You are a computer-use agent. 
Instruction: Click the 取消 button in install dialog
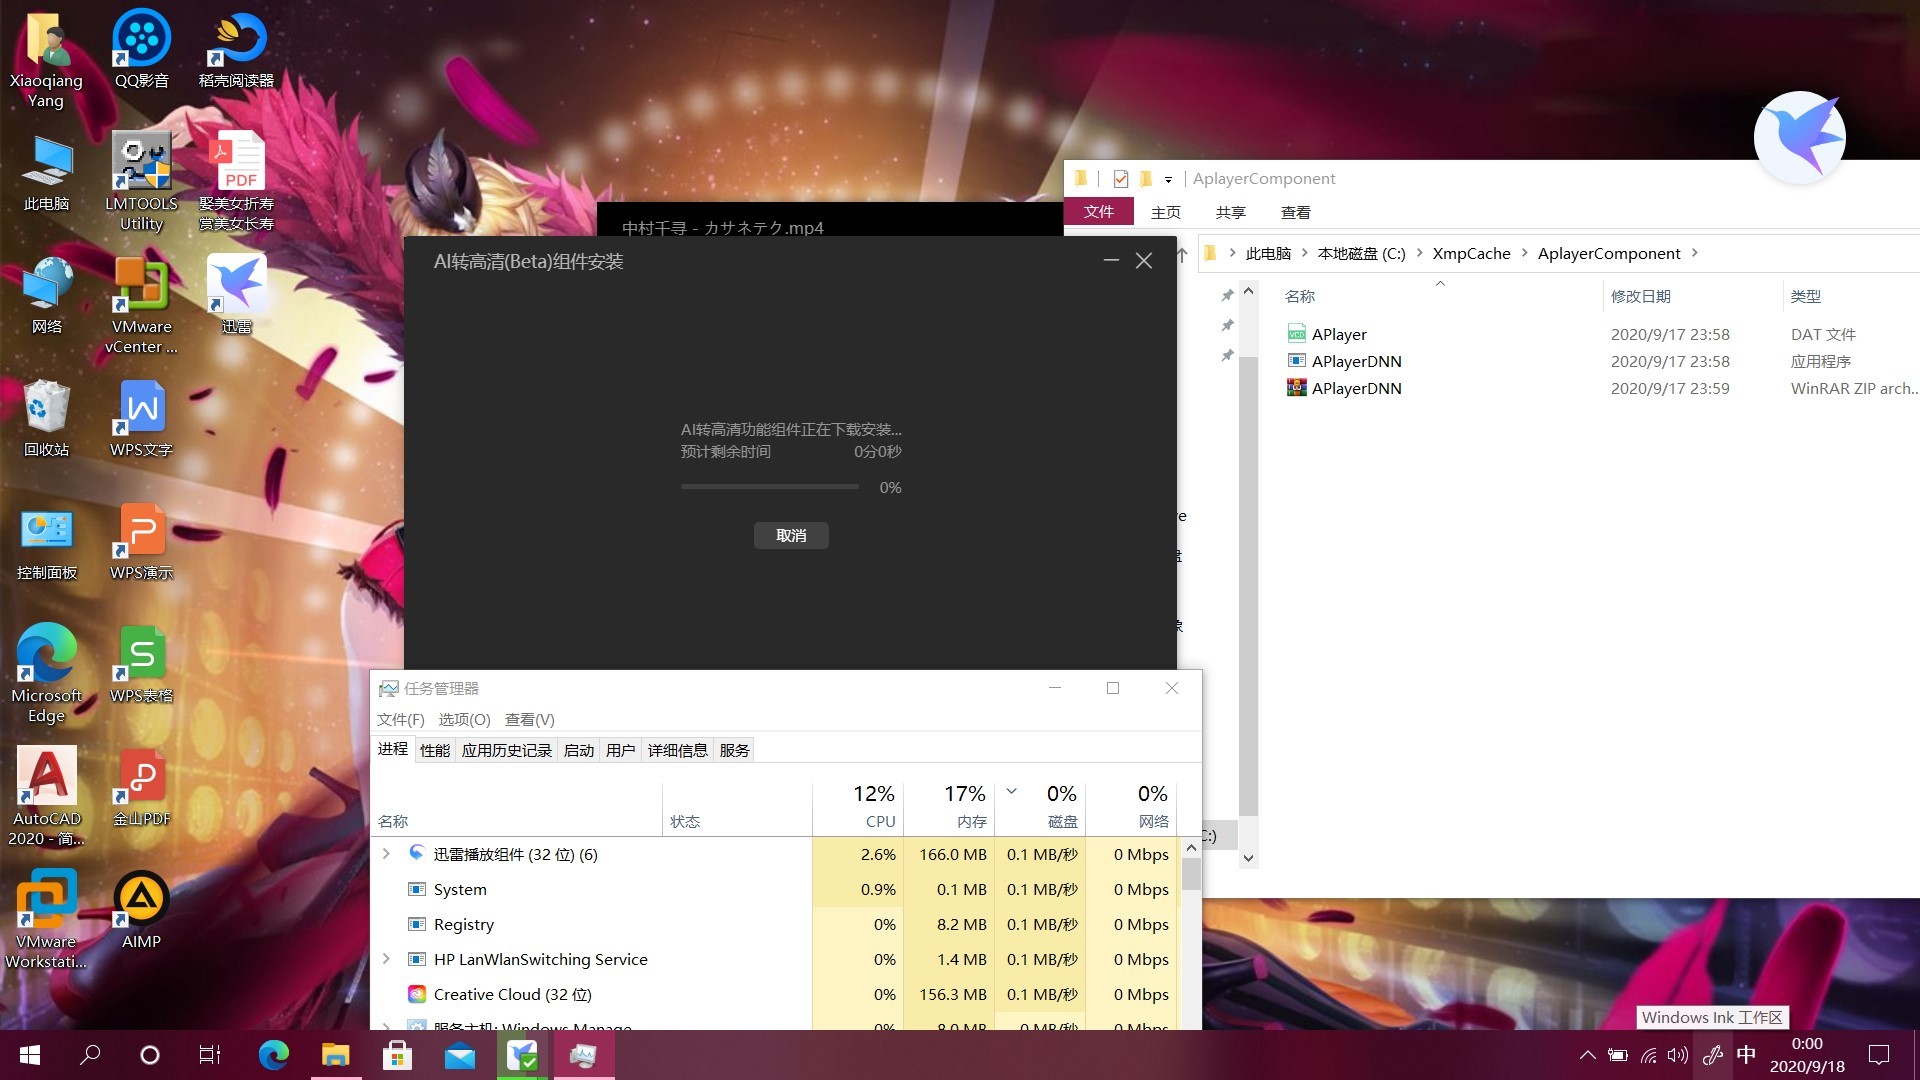coord(790,536)
